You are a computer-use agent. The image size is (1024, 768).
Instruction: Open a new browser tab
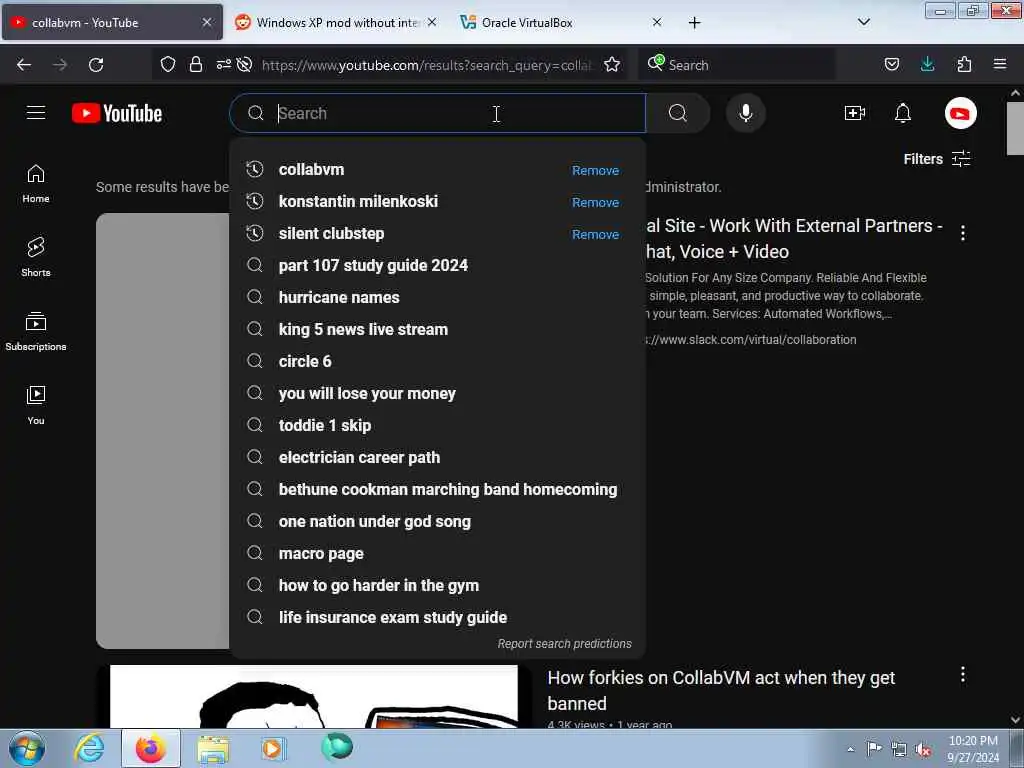(694, 23)
